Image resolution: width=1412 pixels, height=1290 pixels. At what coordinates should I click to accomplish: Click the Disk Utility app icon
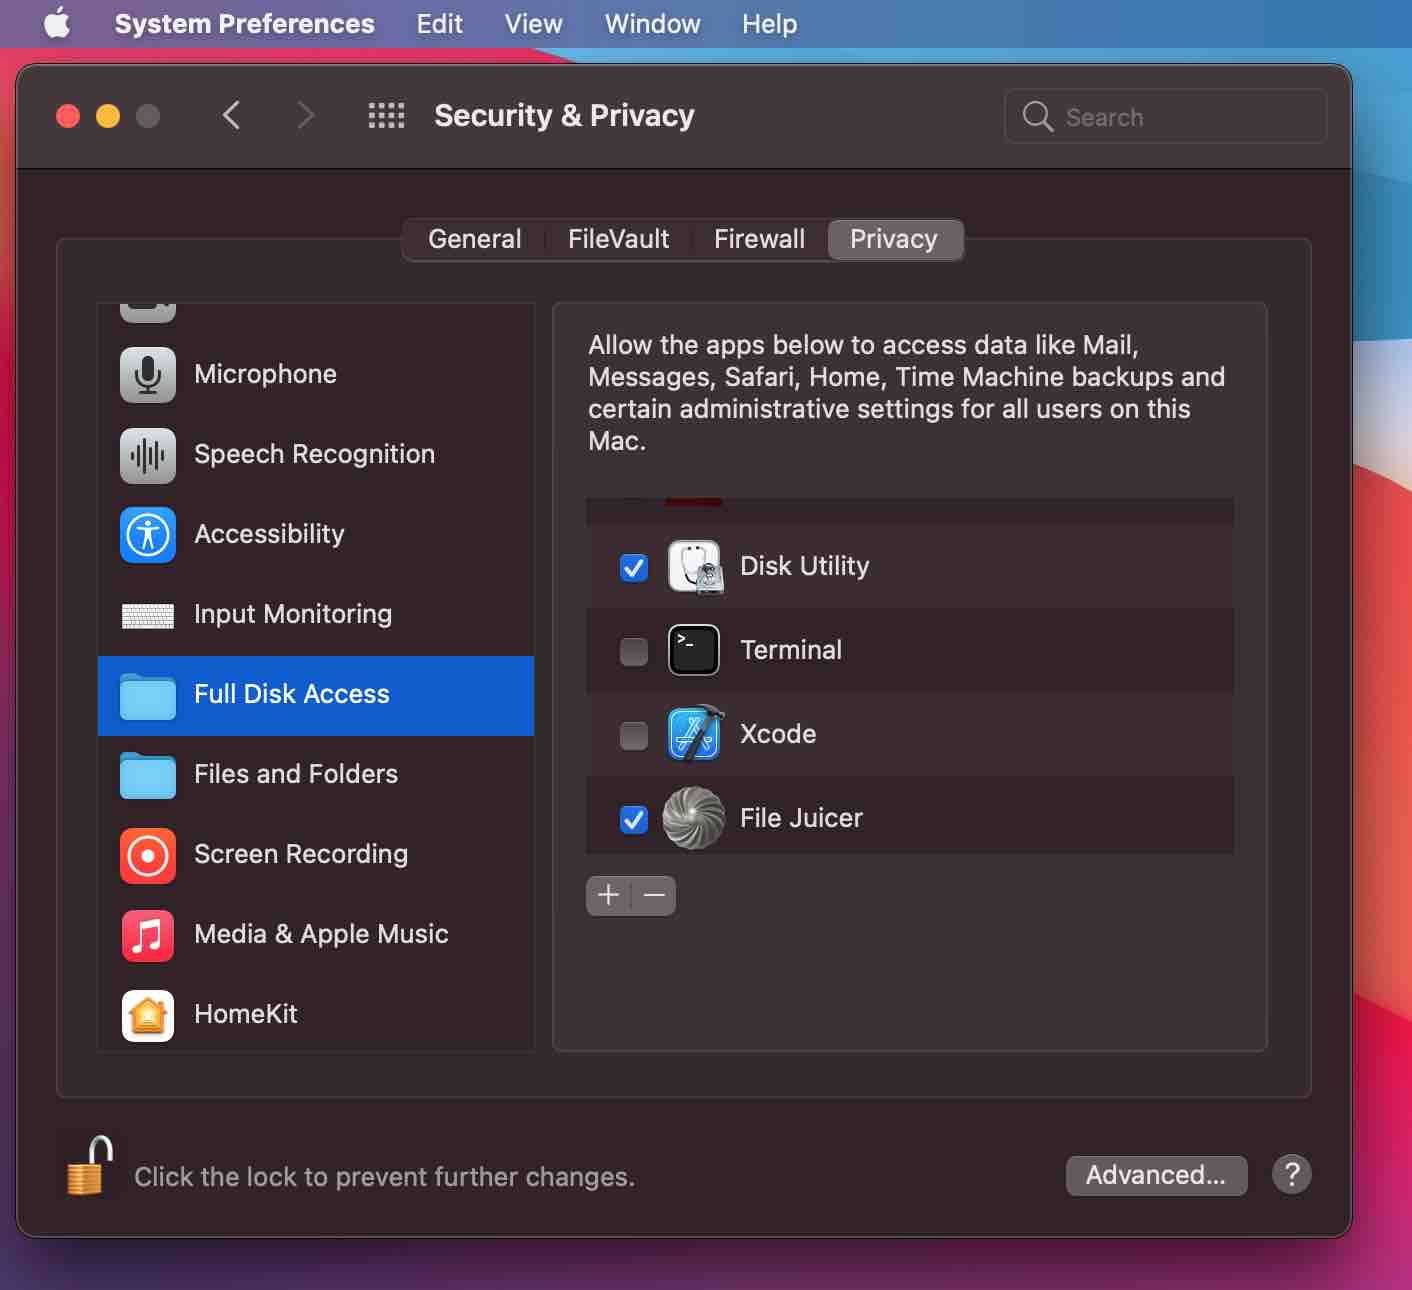click(695, 567)
